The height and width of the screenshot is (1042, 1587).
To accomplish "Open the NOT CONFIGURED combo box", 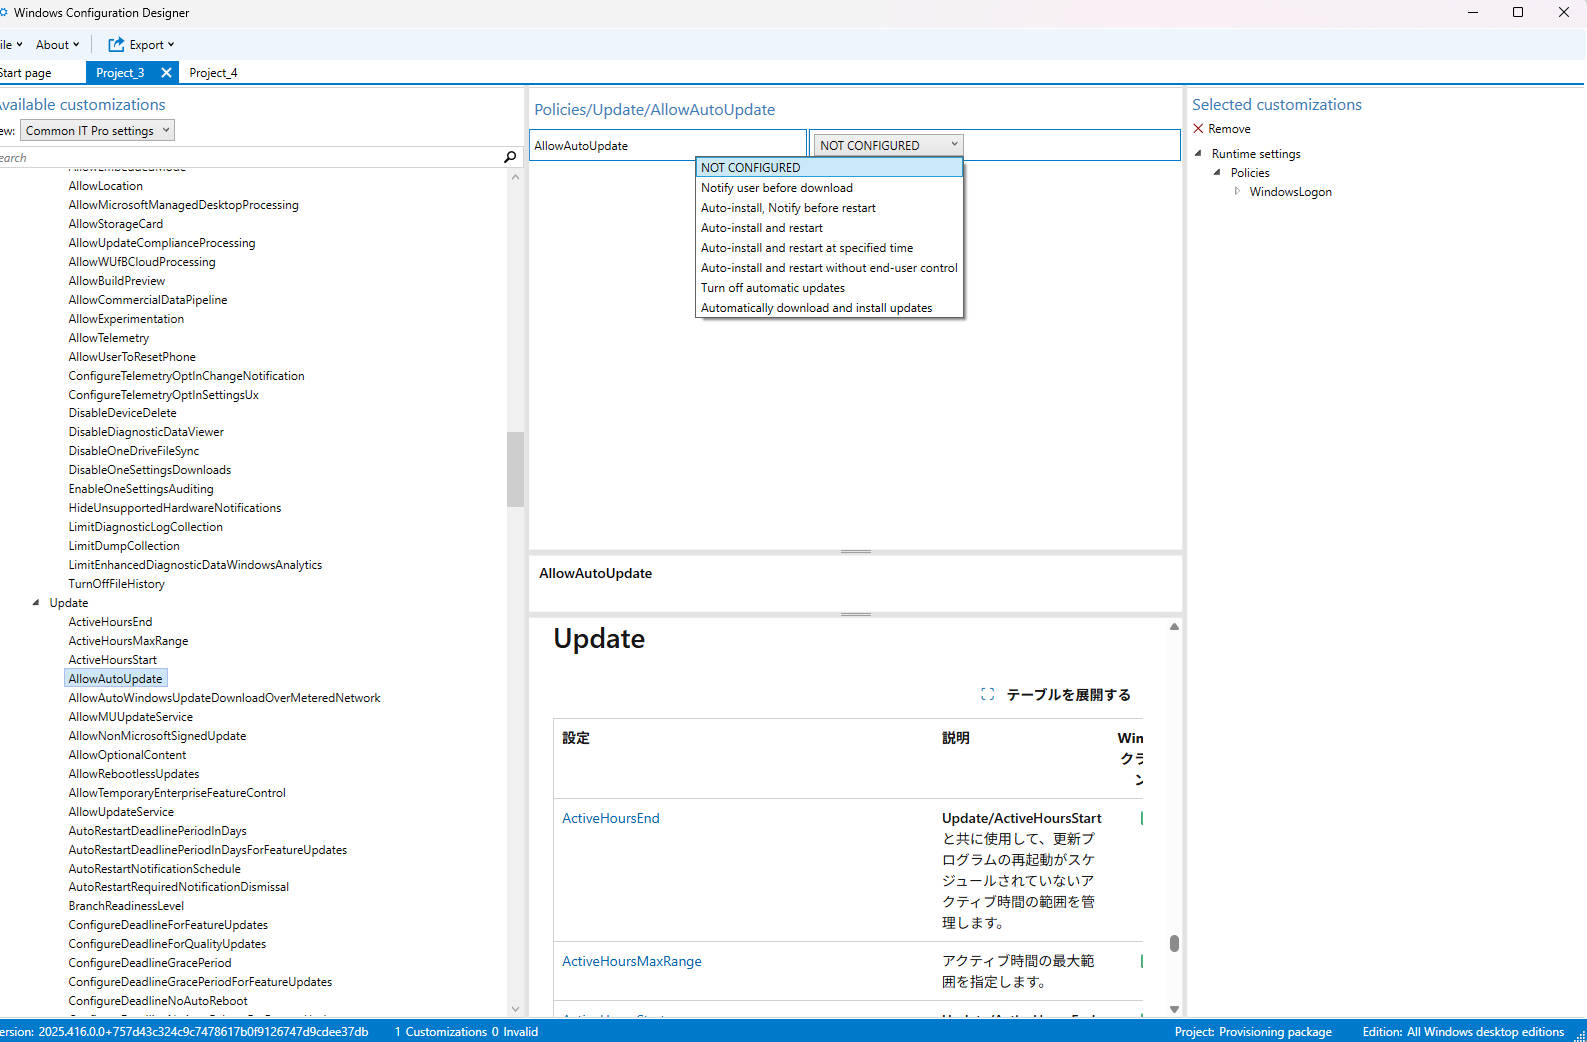I will coord(887,145).
